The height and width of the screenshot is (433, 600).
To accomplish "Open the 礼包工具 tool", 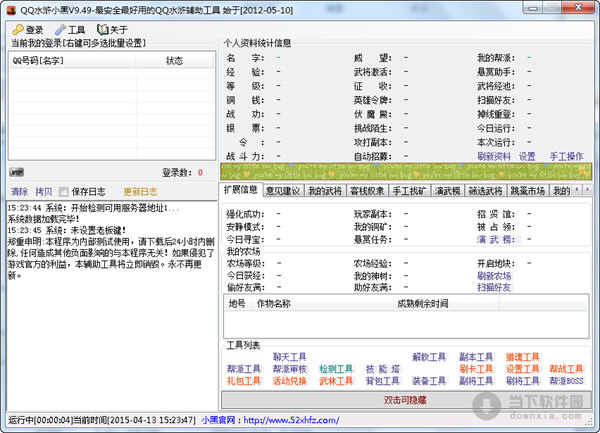I will pyautogui.click(x=243, y=381).
